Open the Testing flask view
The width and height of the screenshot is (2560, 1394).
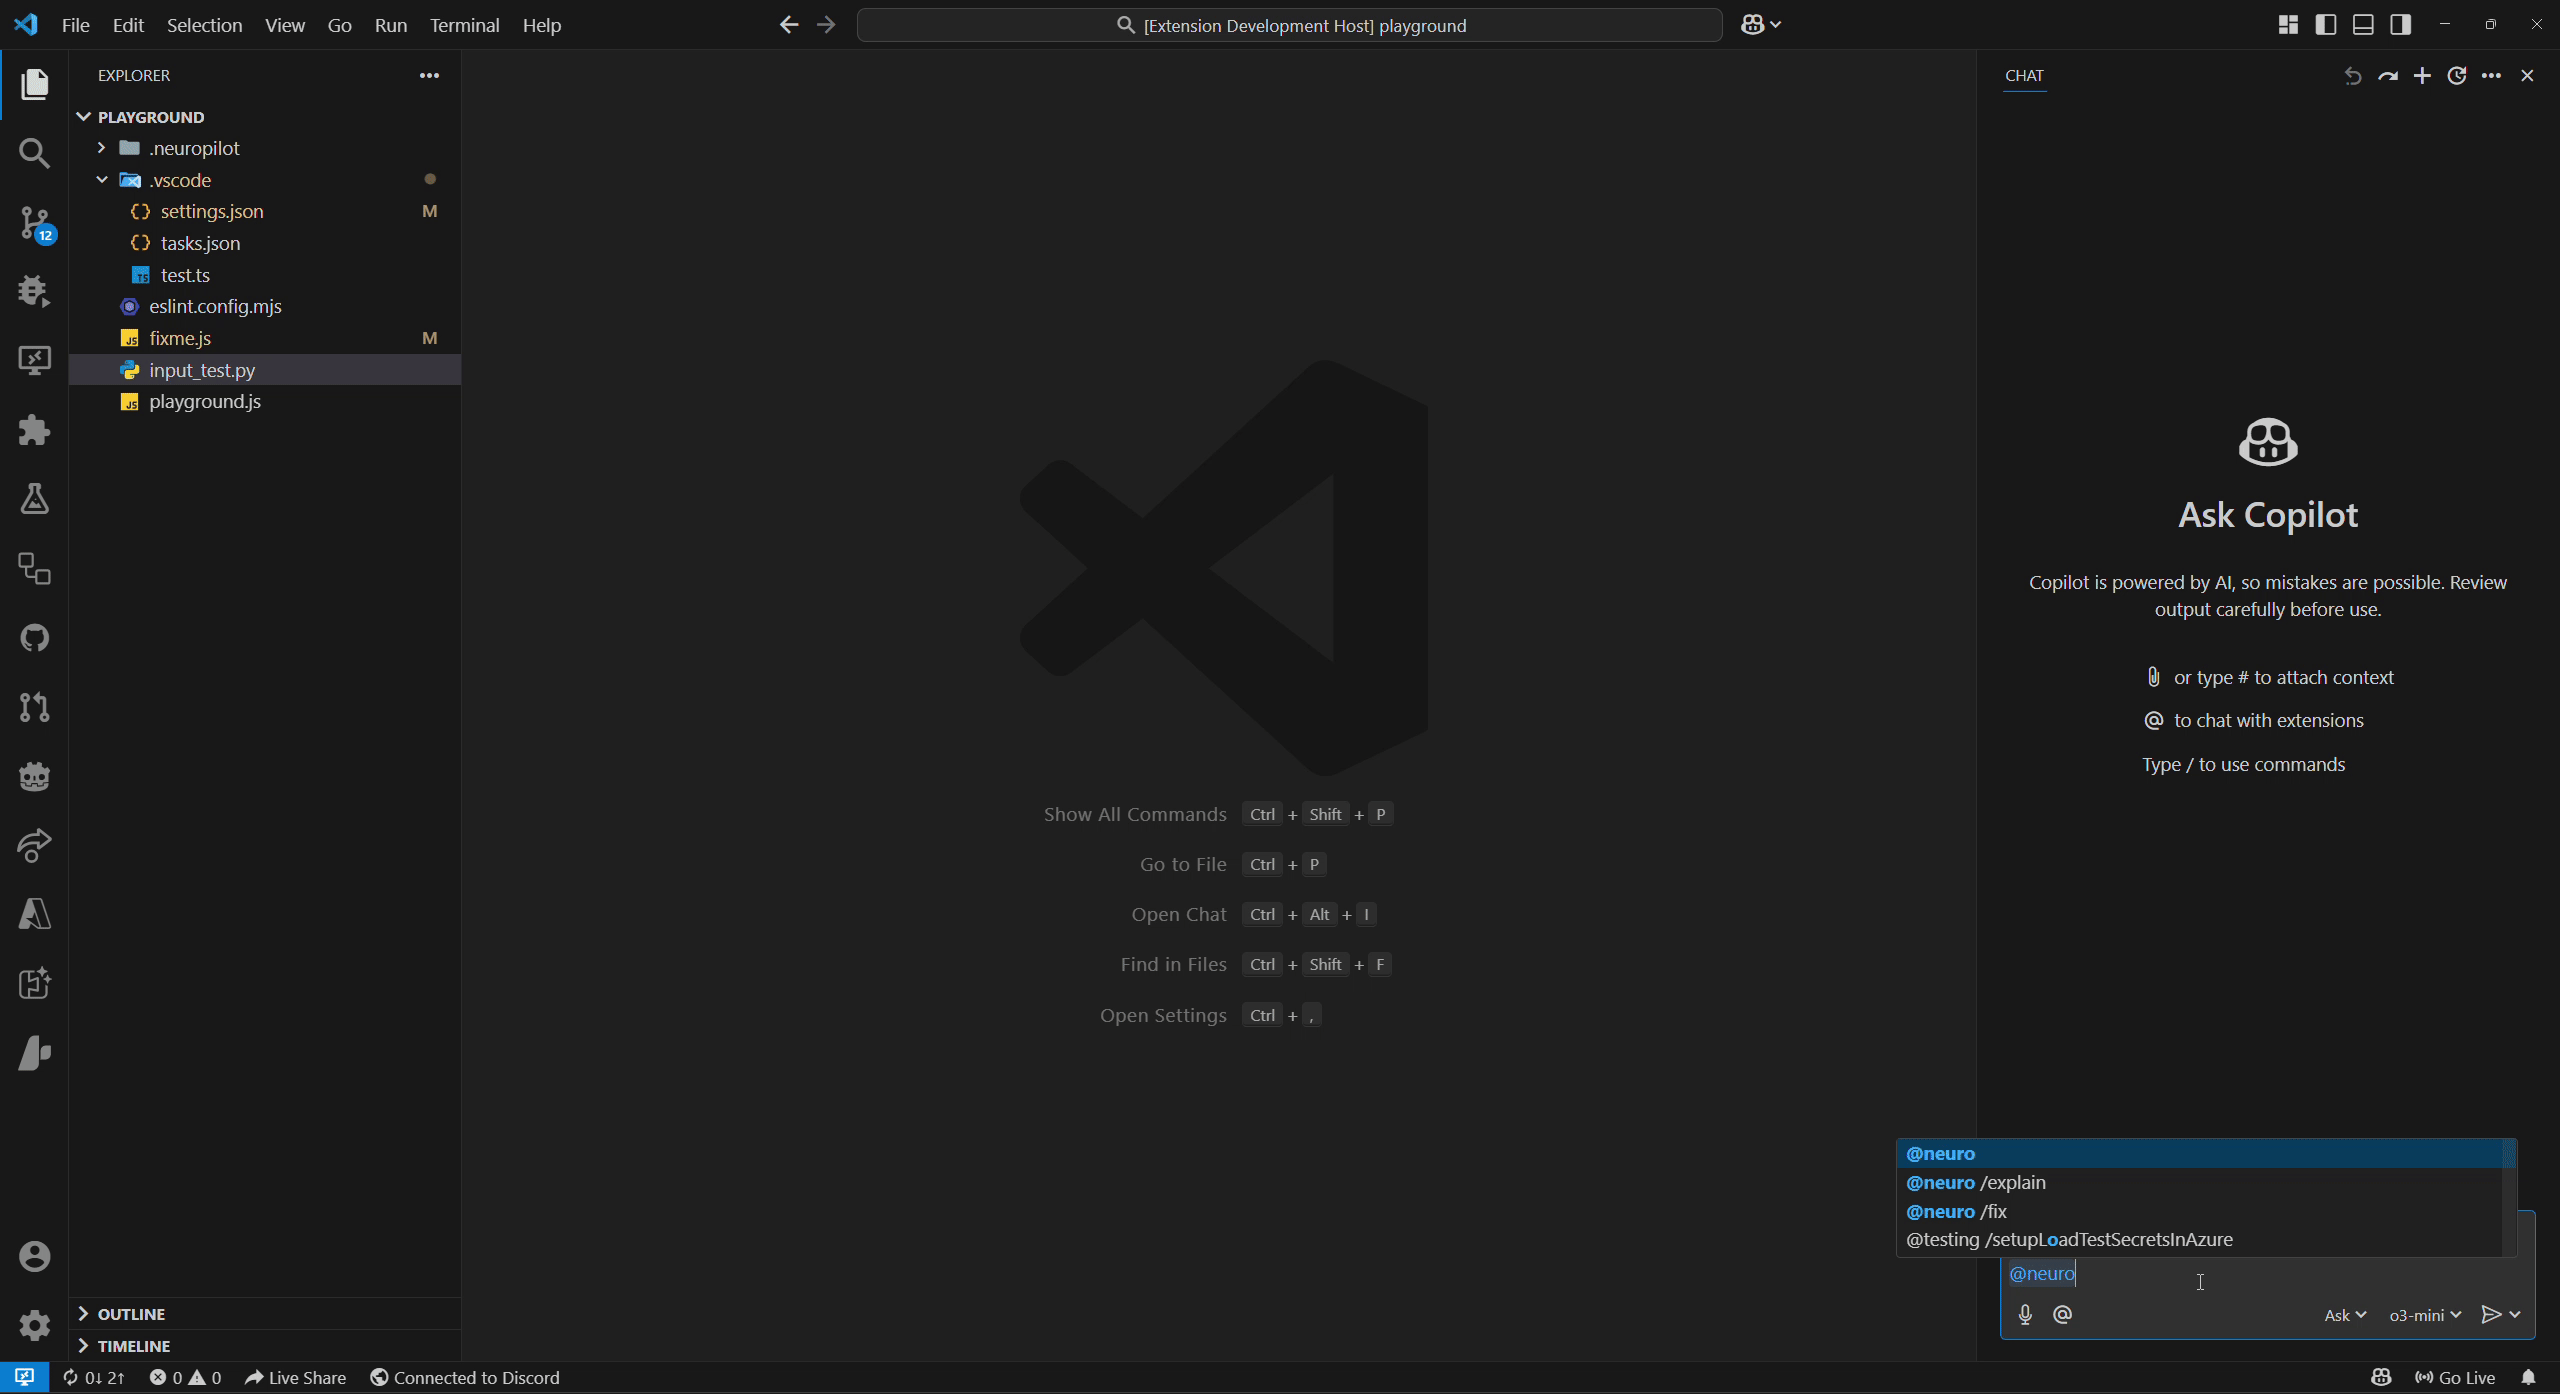point(34,499)
